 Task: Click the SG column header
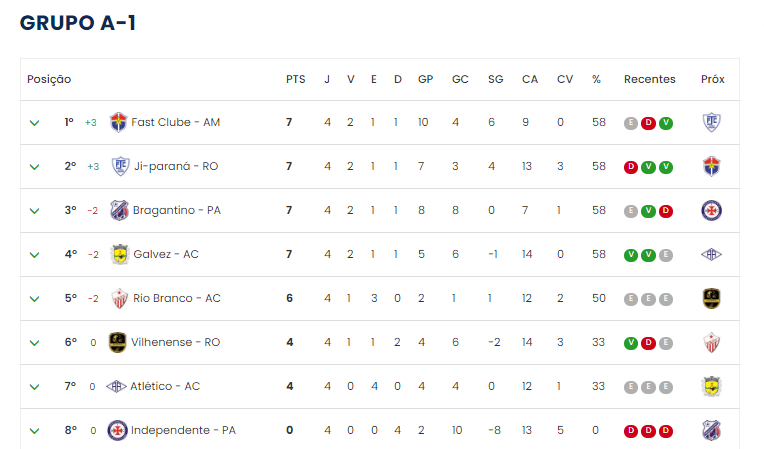(x=495, y=79)
